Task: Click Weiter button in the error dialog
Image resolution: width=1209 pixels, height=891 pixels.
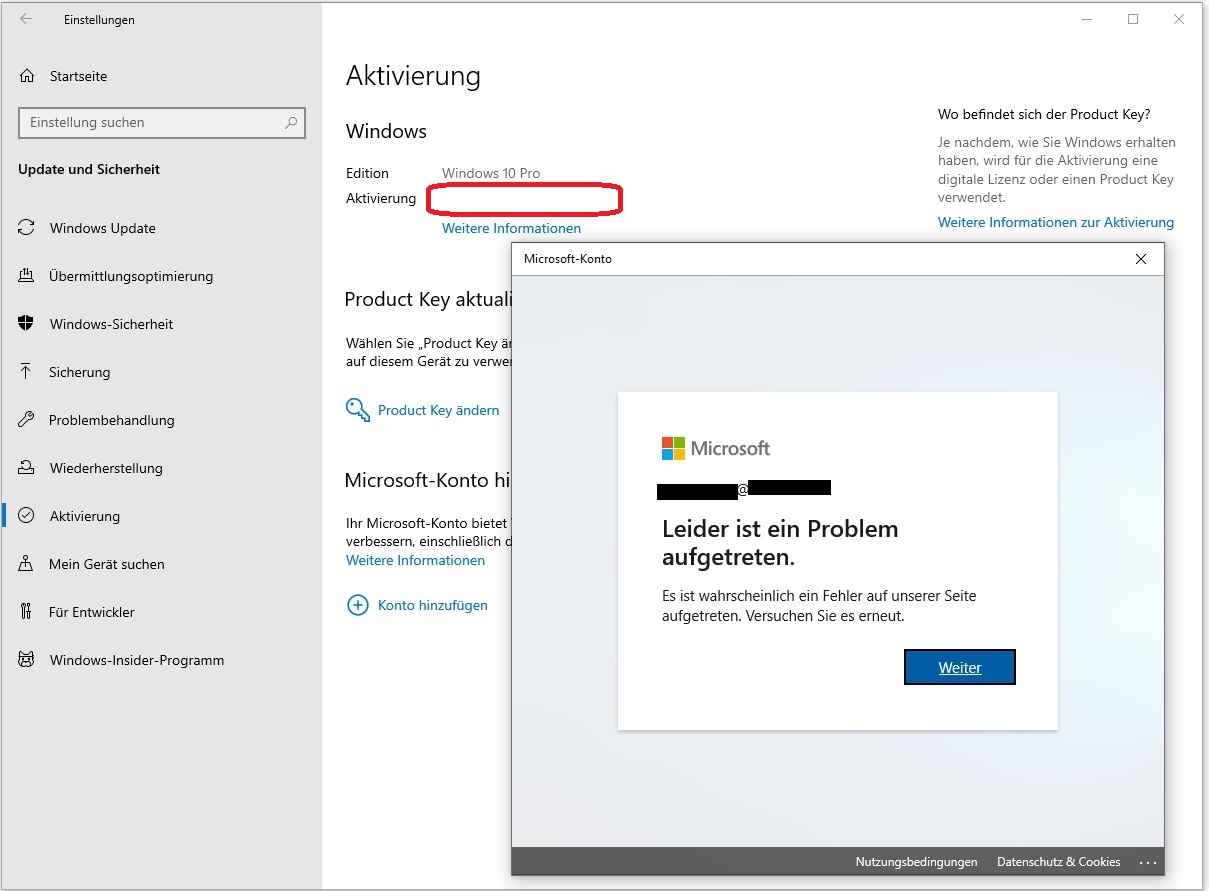Action: (x=960, y=668)
